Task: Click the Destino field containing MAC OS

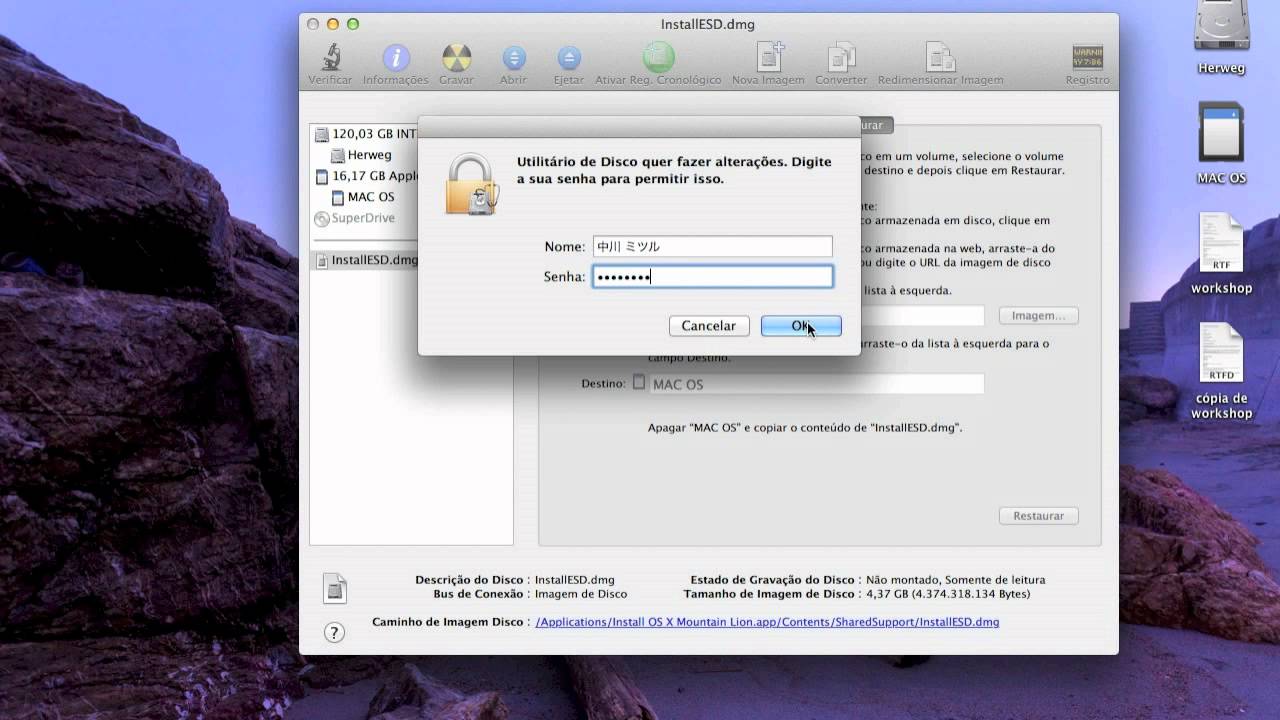Action: point(817,384)
